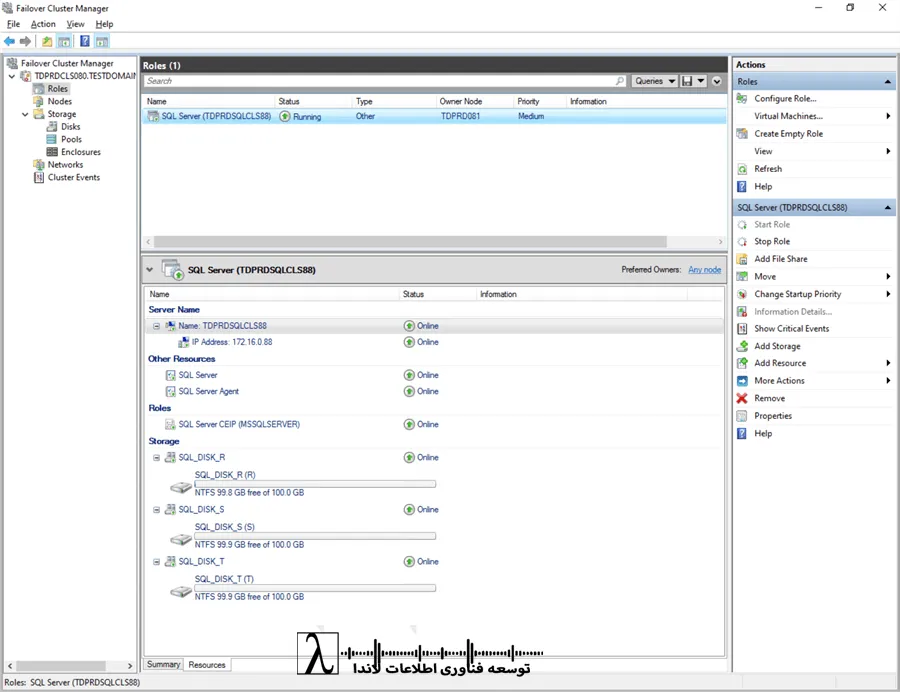Open the Queries dropdown
900x692 pixels.
(654, 81)
